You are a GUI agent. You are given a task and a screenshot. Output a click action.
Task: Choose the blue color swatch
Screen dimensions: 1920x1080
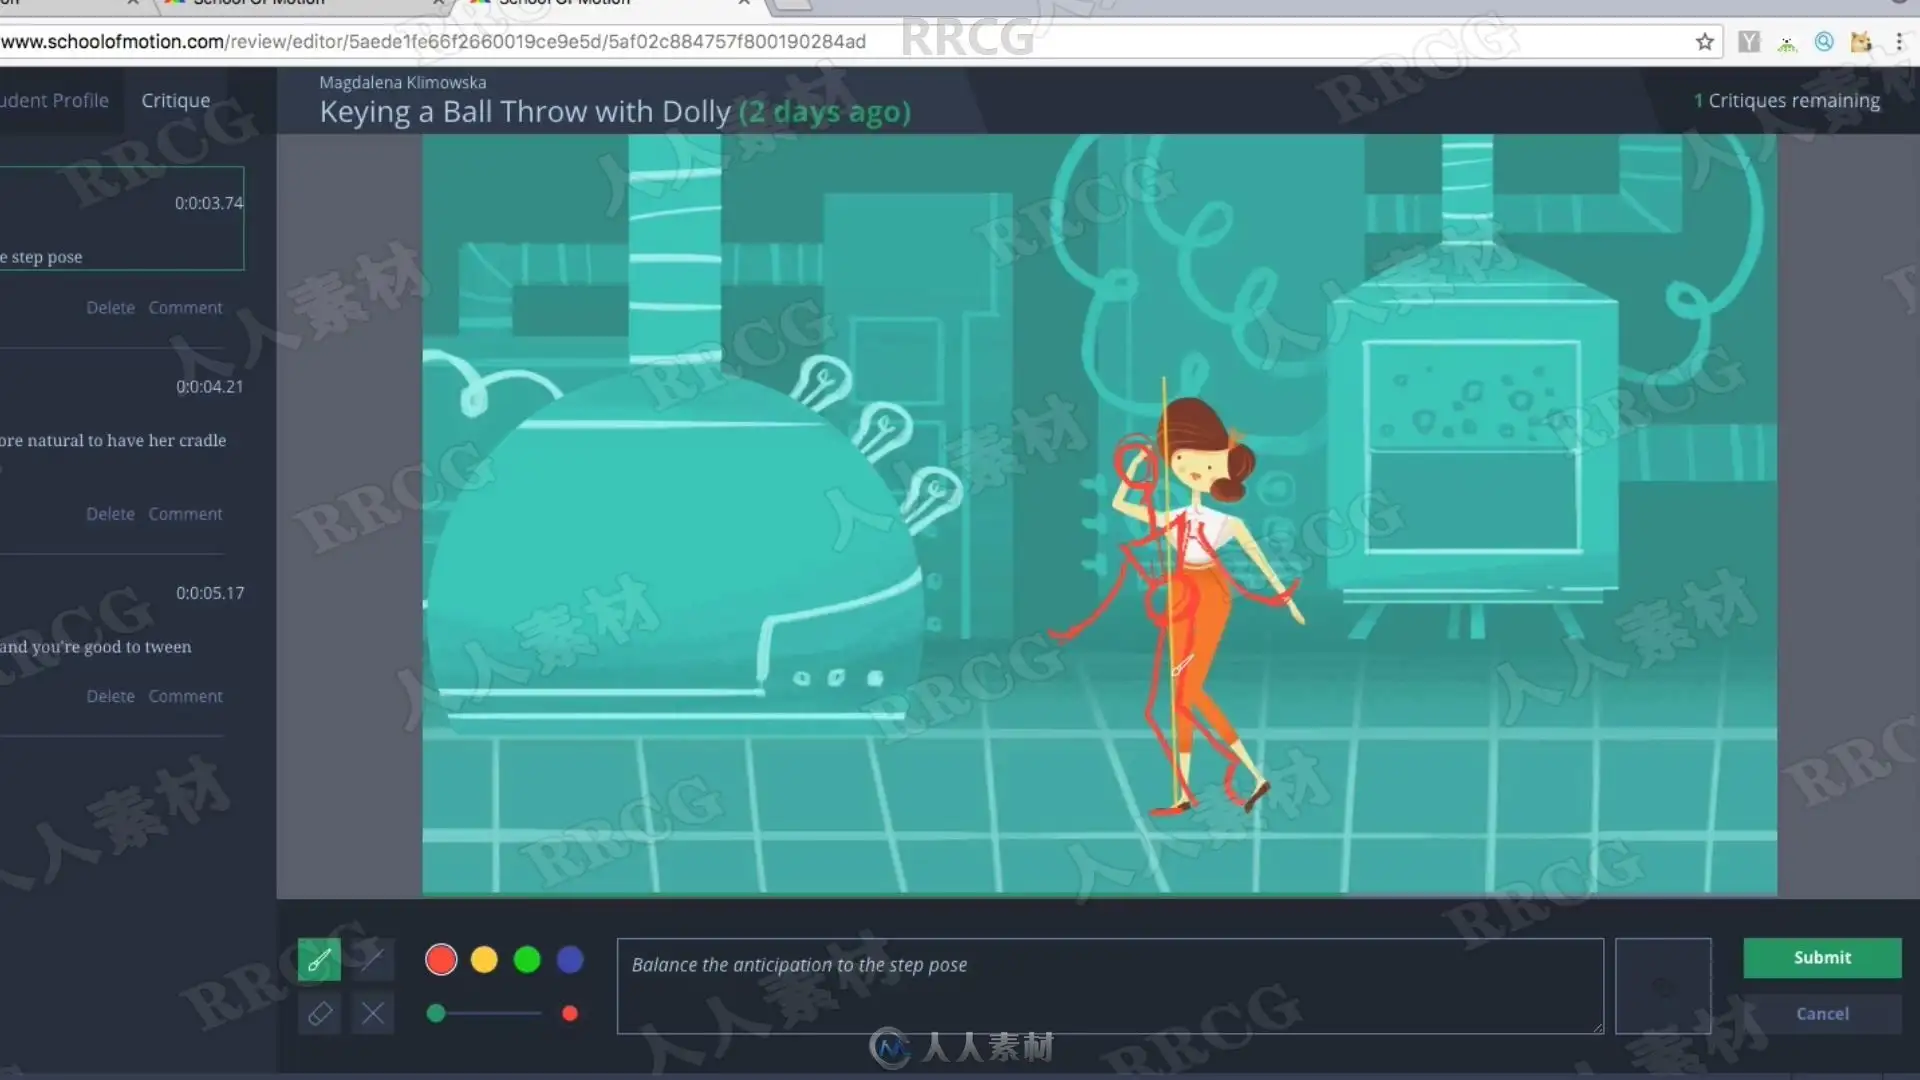point(570,960)
